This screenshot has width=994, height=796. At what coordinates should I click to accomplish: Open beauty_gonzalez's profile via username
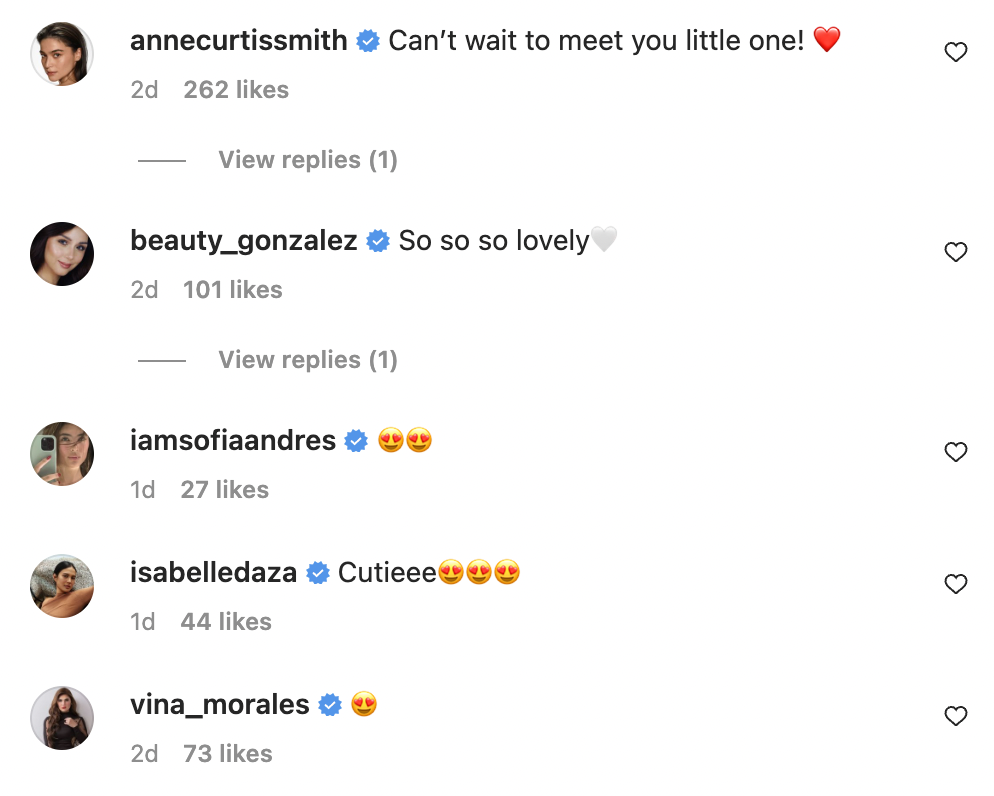point(245,241)
